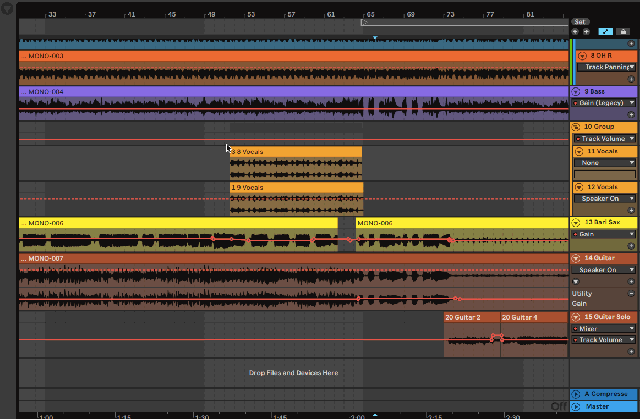Unfold the Master track
Image resolution: width=640 pixels, height=419 pixels.
pos(576,406)
